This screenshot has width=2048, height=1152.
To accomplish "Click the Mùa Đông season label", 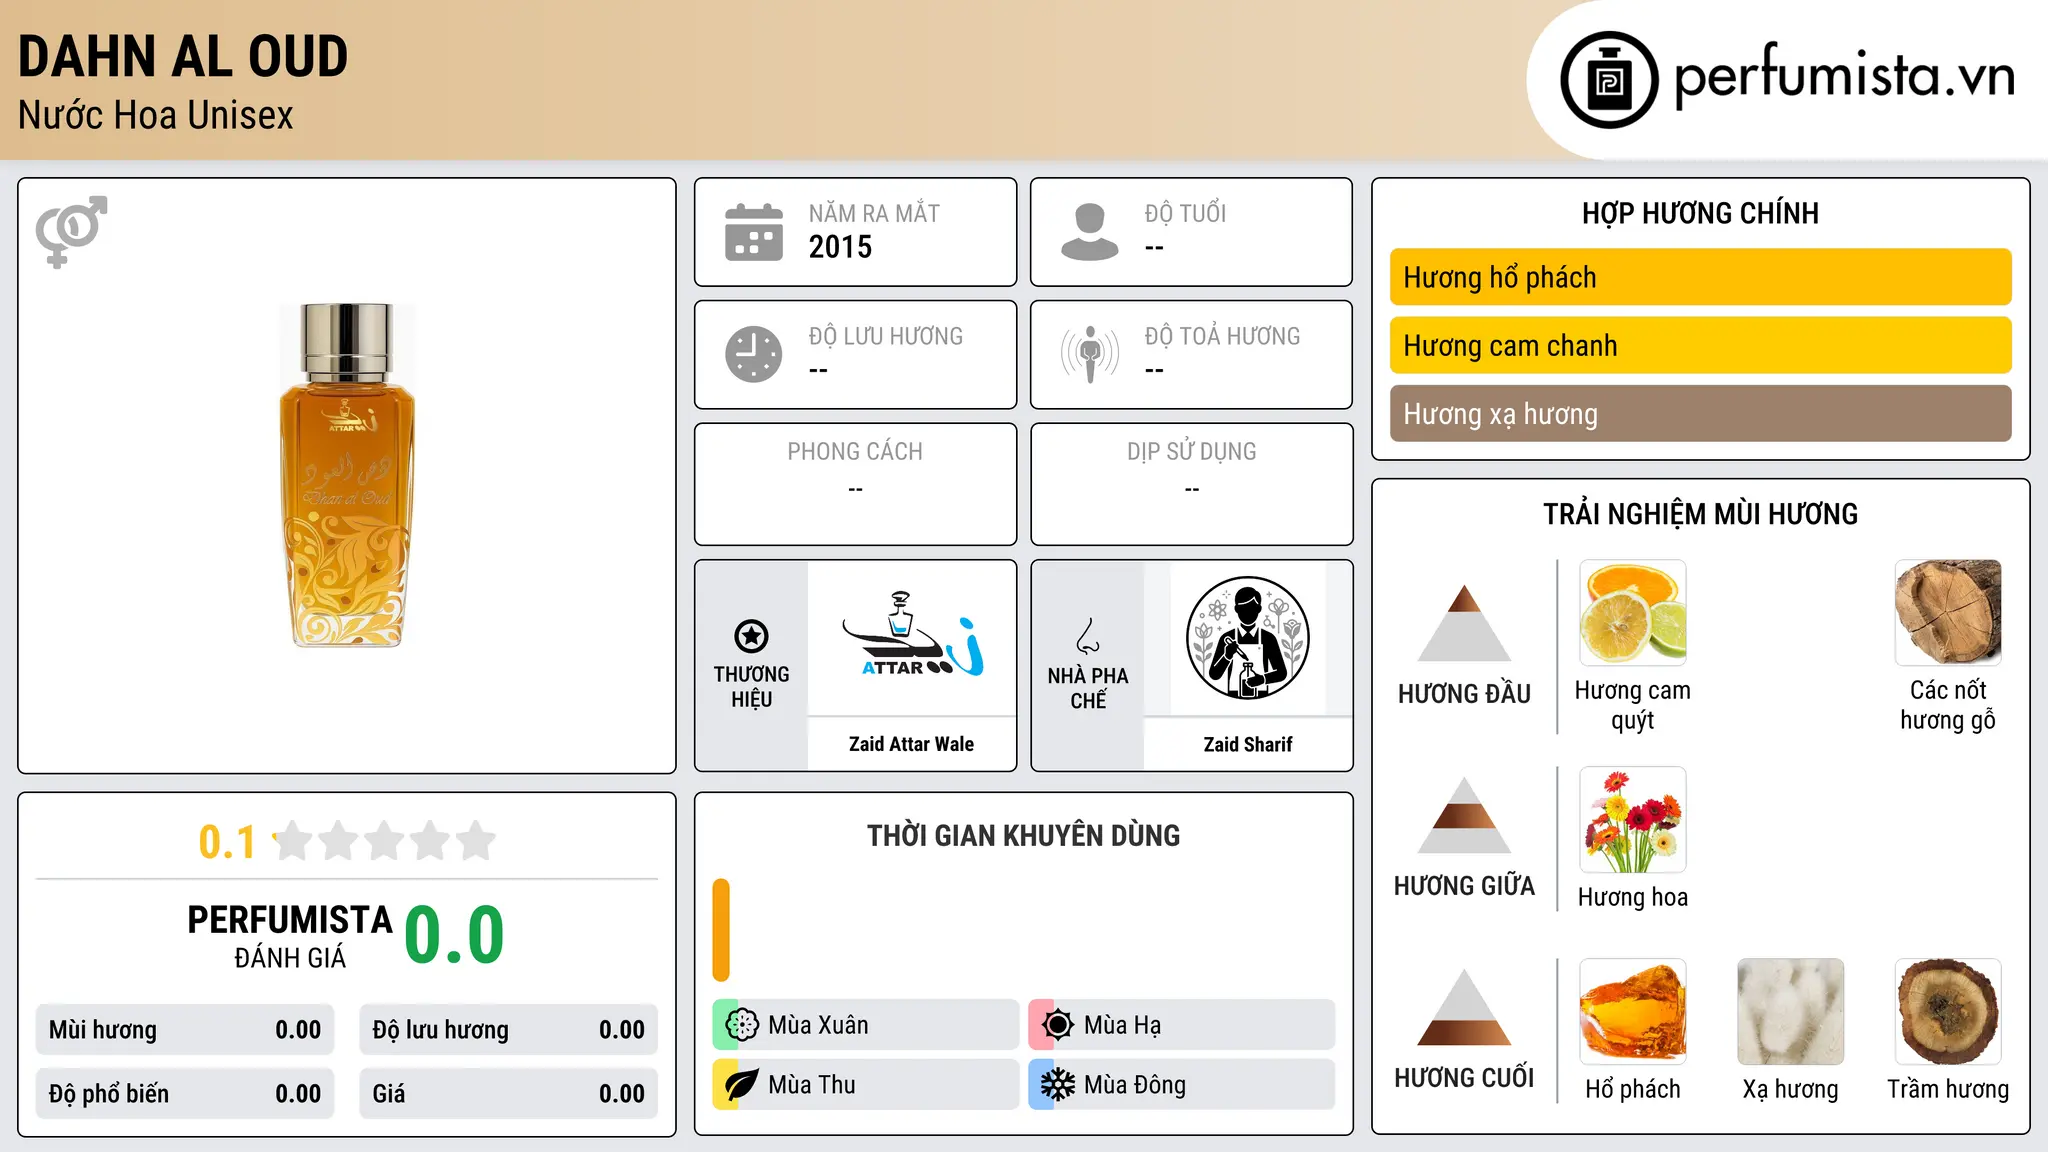I will pyautogui.click(x=1135, y=1085).
